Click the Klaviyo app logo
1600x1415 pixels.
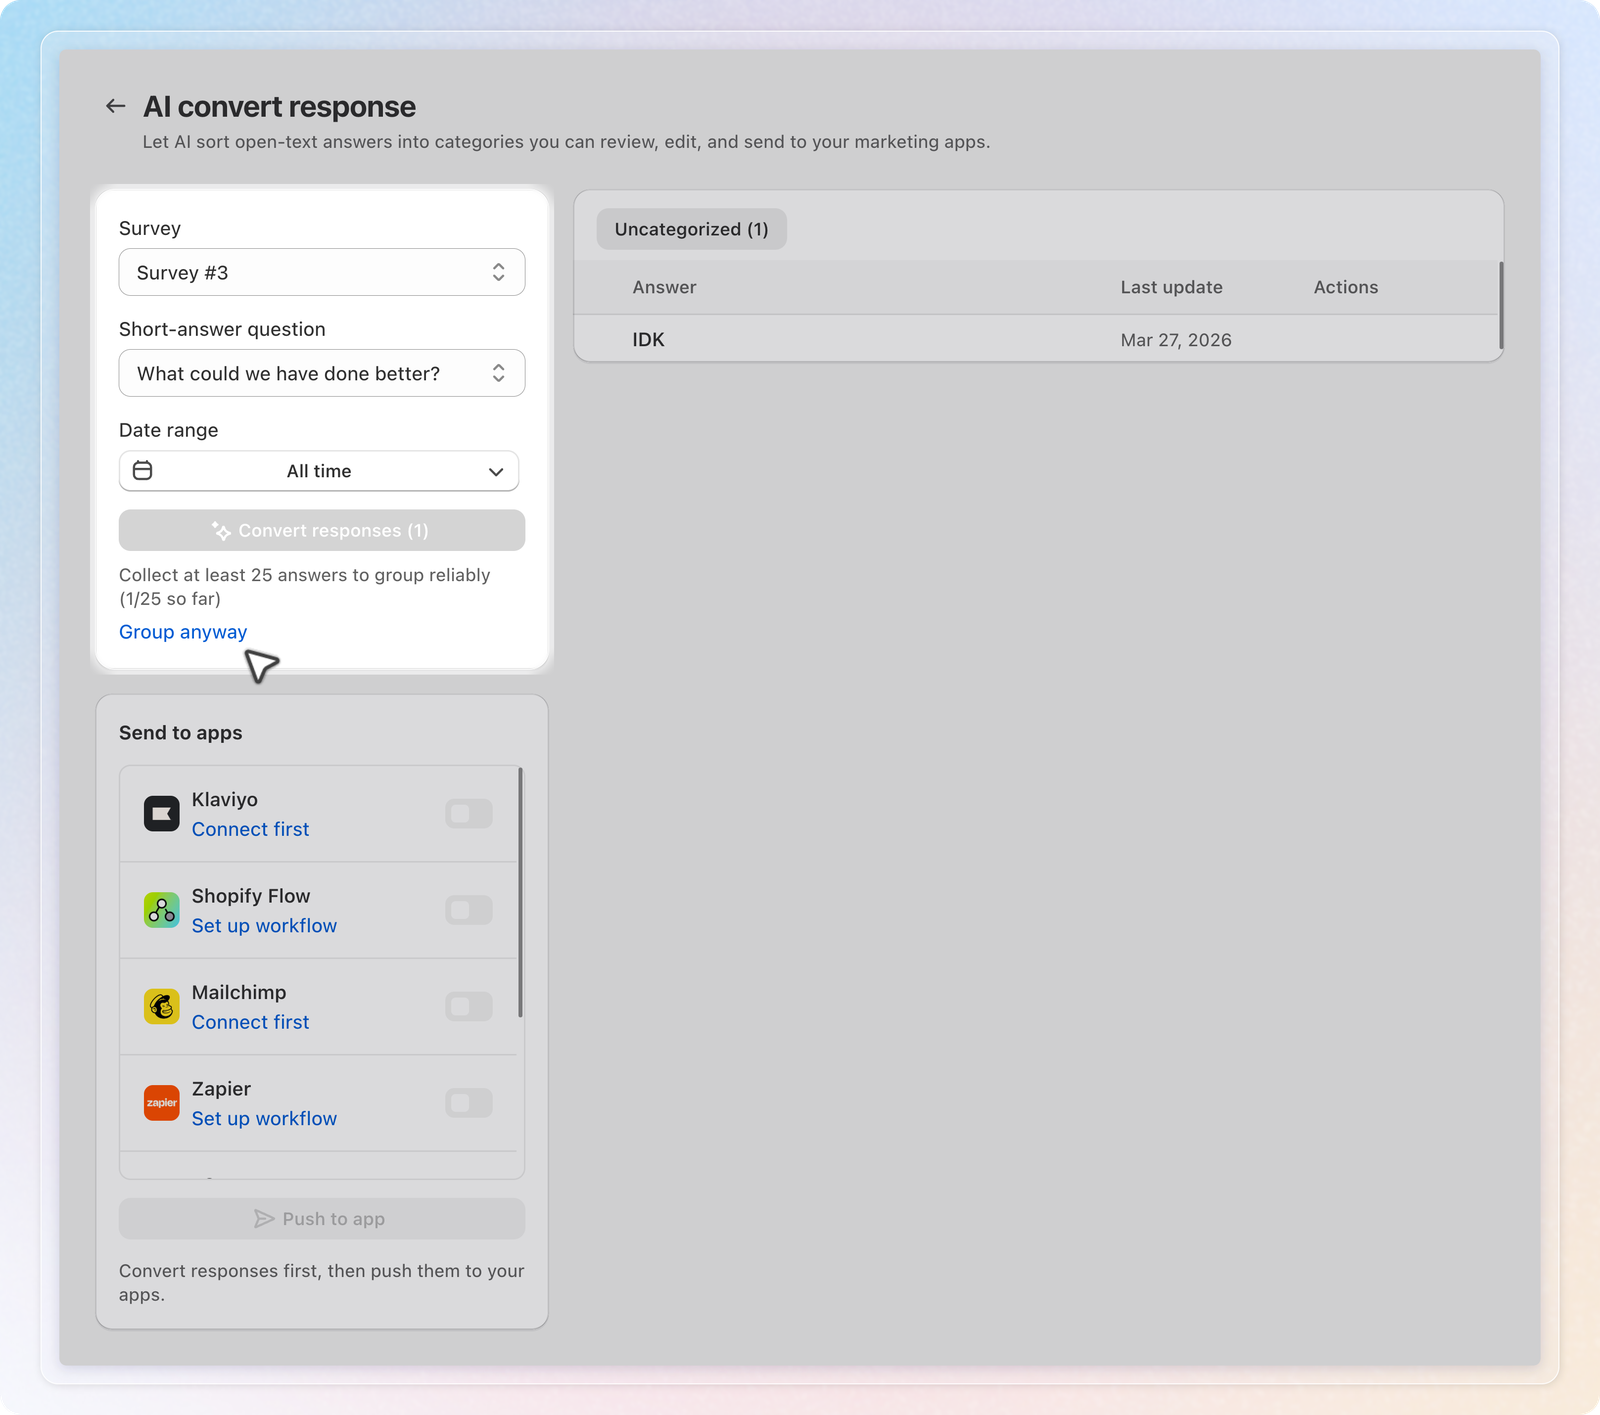pyautogui.click(x=162, y=814)
